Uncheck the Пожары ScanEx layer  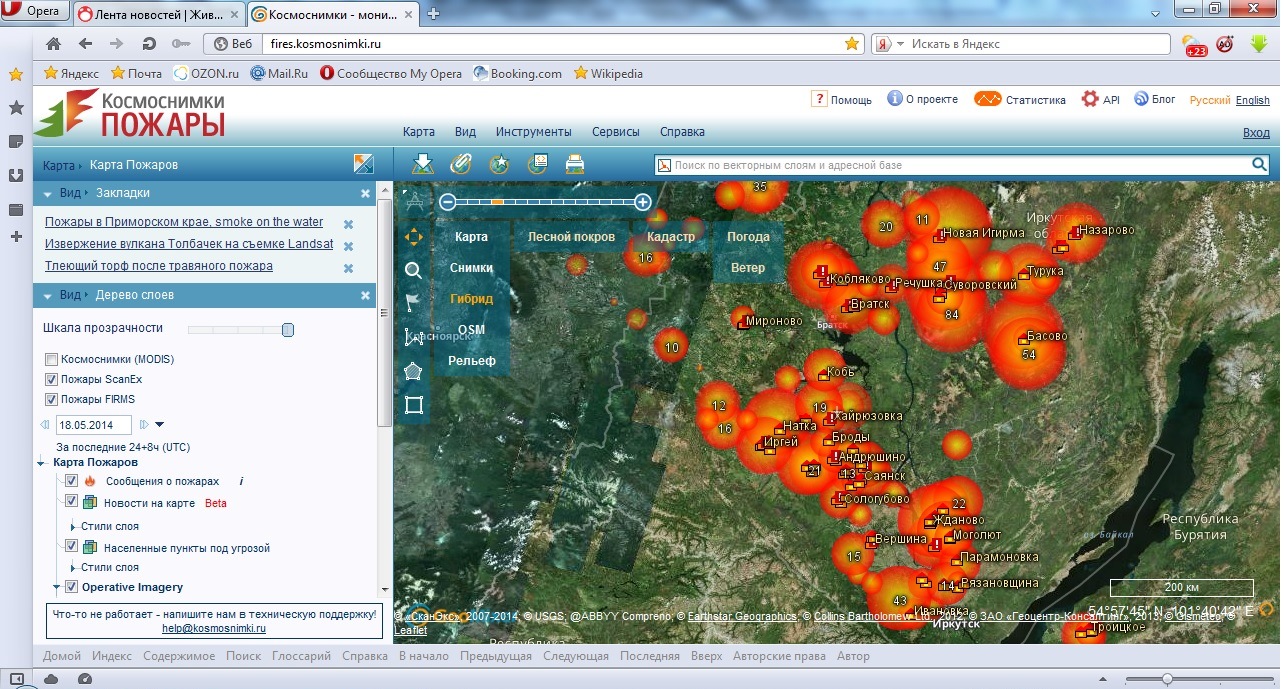click(52, 379)
